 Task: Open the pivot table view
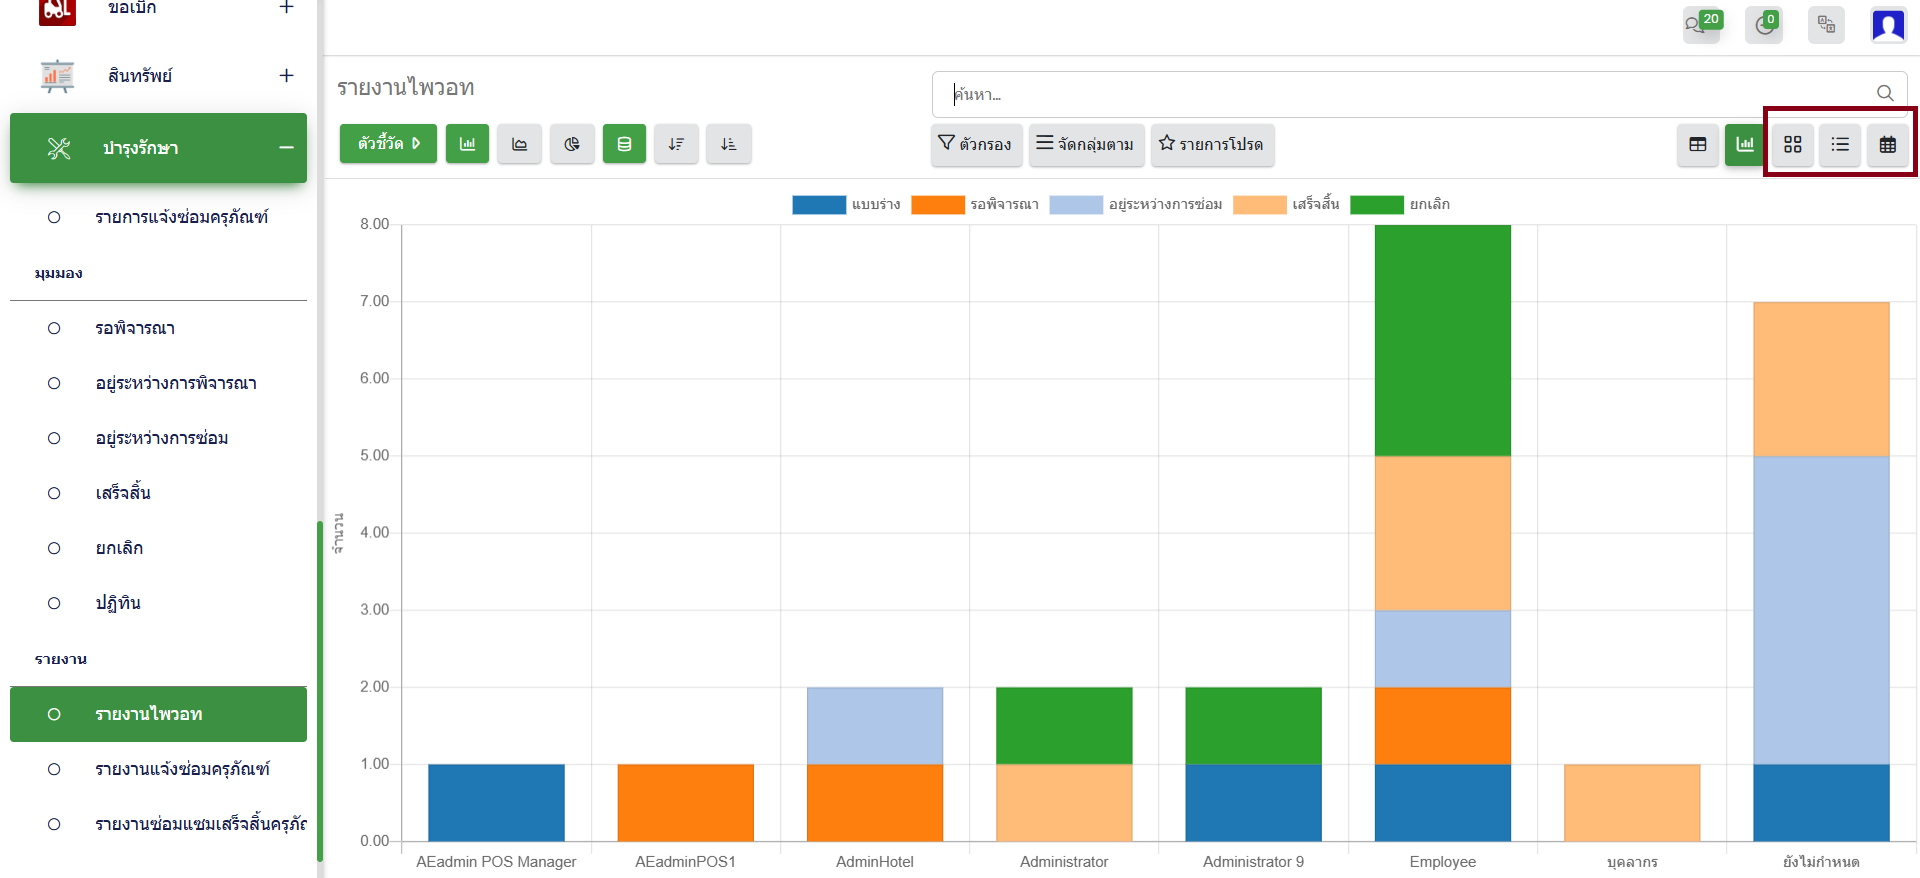[1697, 145]
